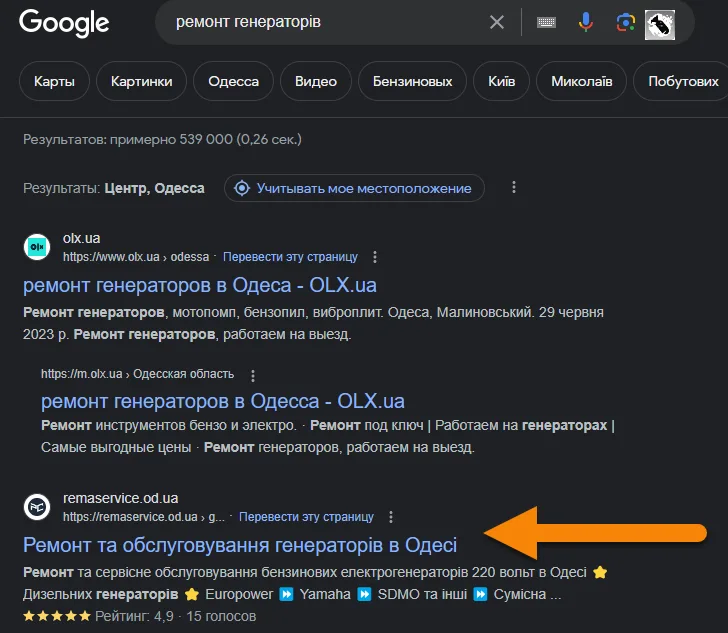Open three-dot menu for remaservice.od.ua result
728x633 pixels.
pyautogui.click(x=391, y=517)
